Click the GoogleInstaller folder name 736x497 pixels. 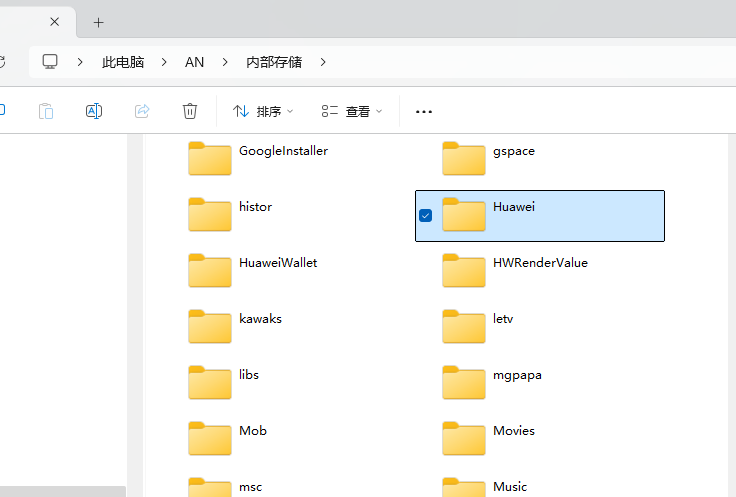pyautogui.click(x=284, y=151)
